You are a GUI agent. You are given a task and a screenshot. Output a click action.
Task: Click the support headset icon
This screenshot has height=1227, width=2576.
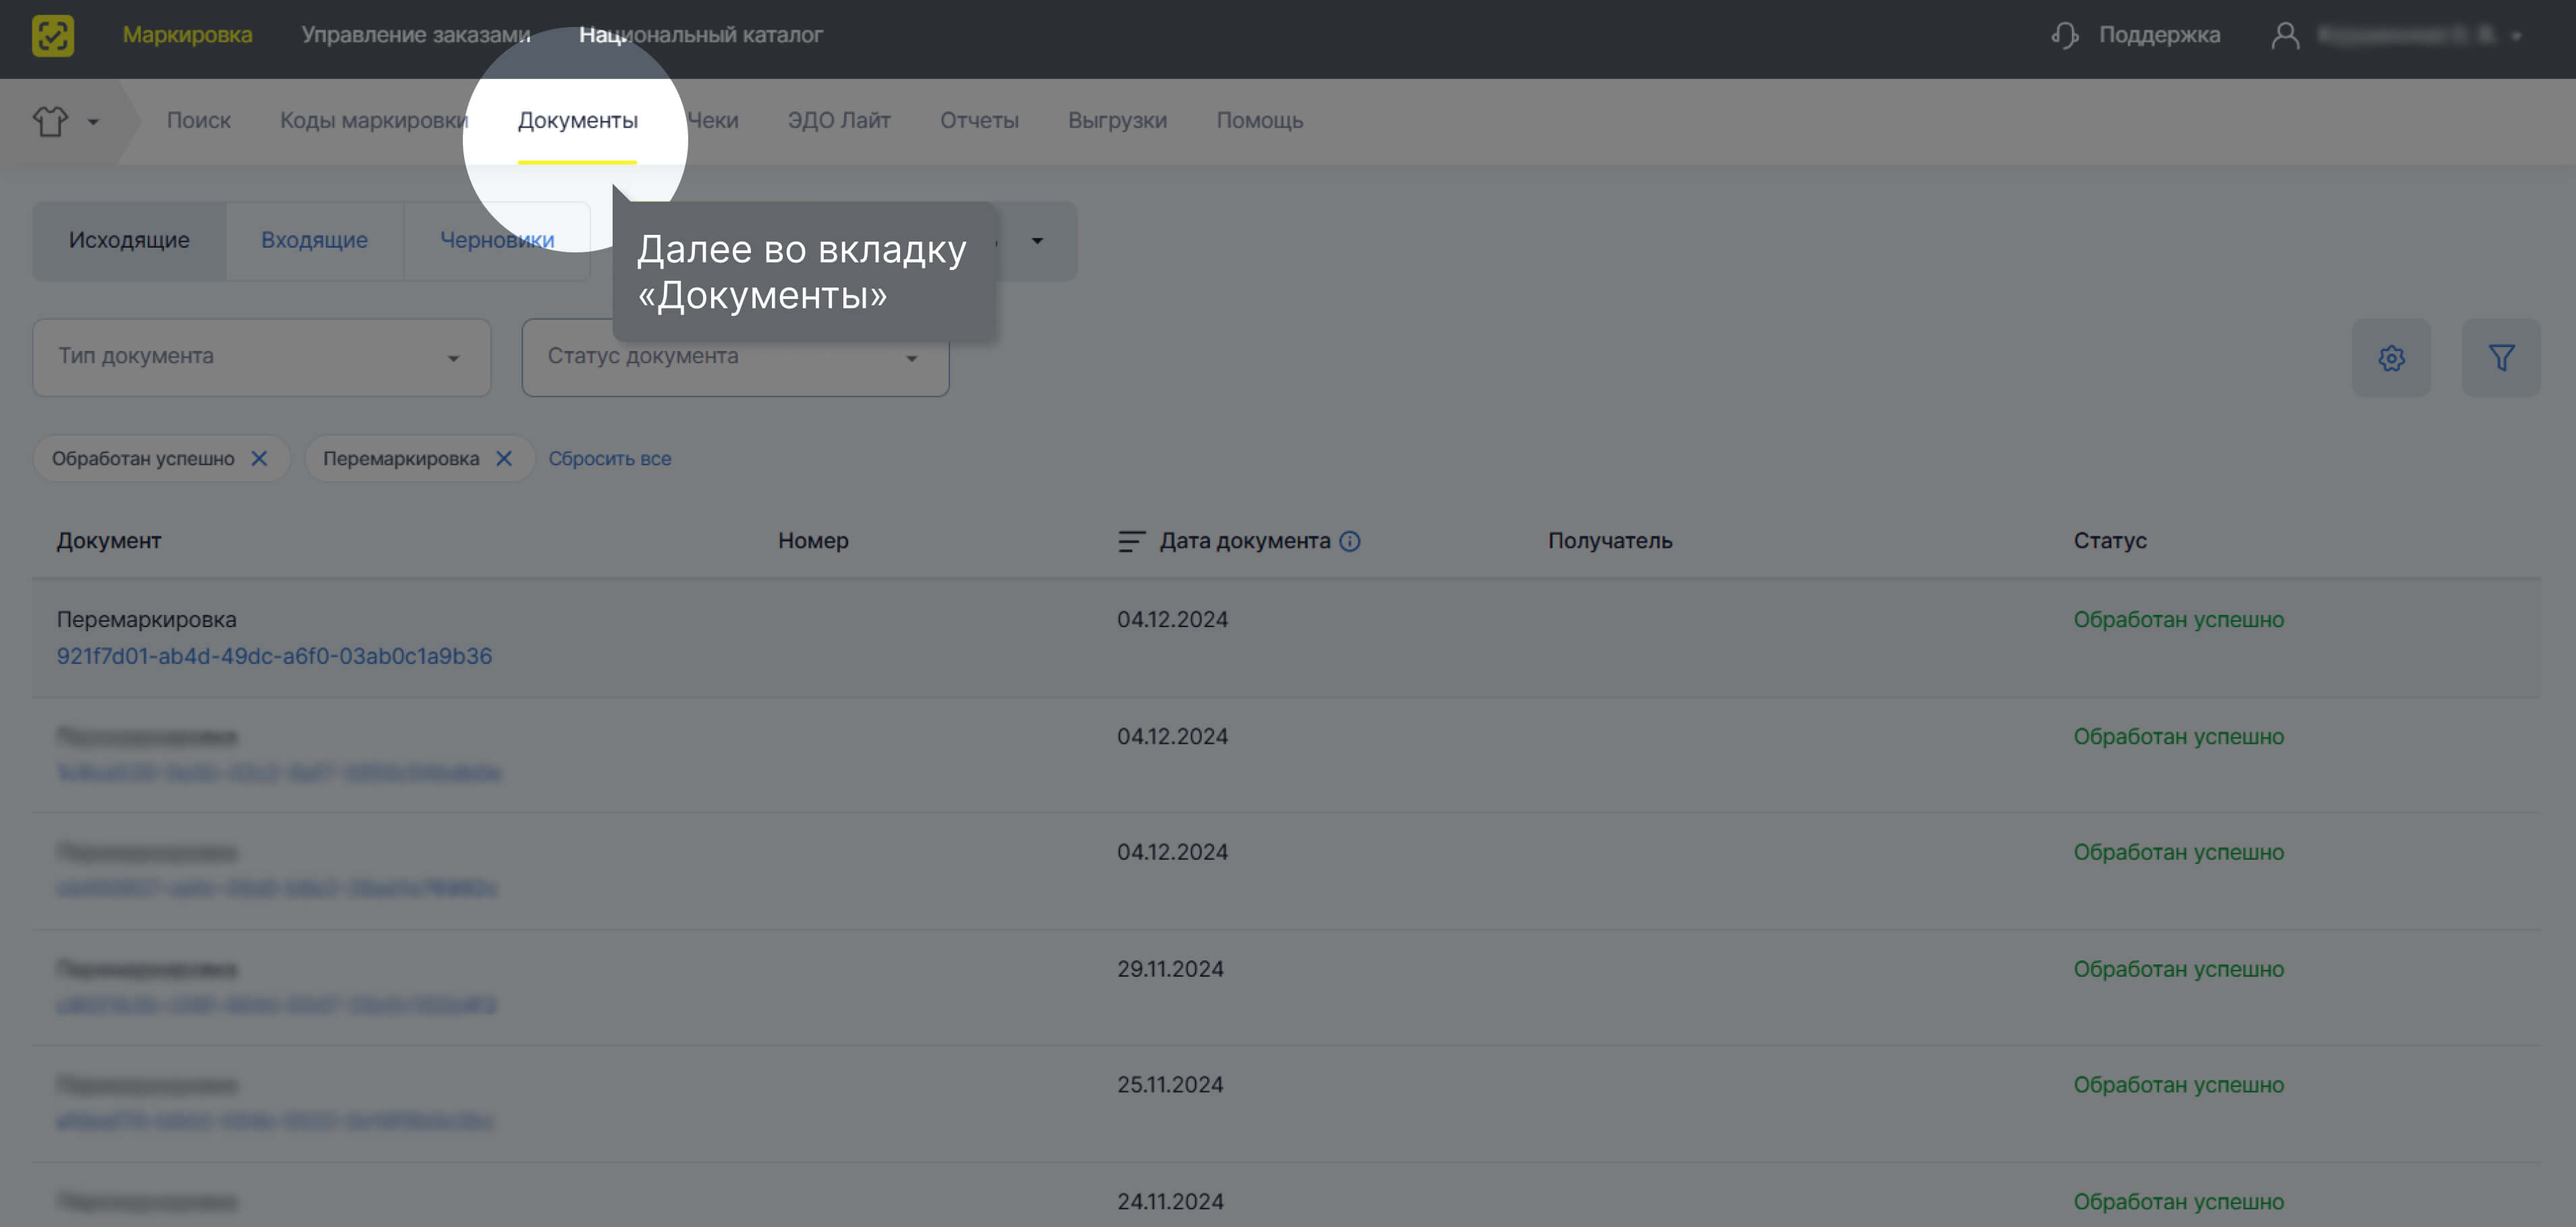click(2064, 35)
